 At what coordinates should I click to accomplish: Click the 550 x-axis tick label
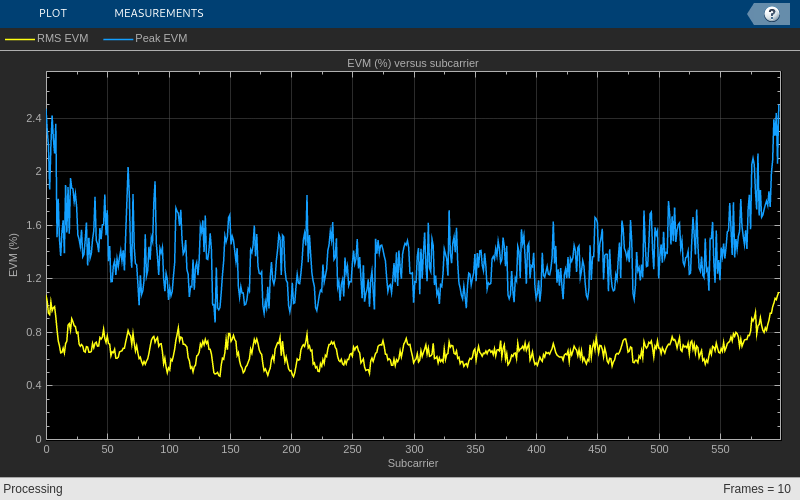[720, 449]
